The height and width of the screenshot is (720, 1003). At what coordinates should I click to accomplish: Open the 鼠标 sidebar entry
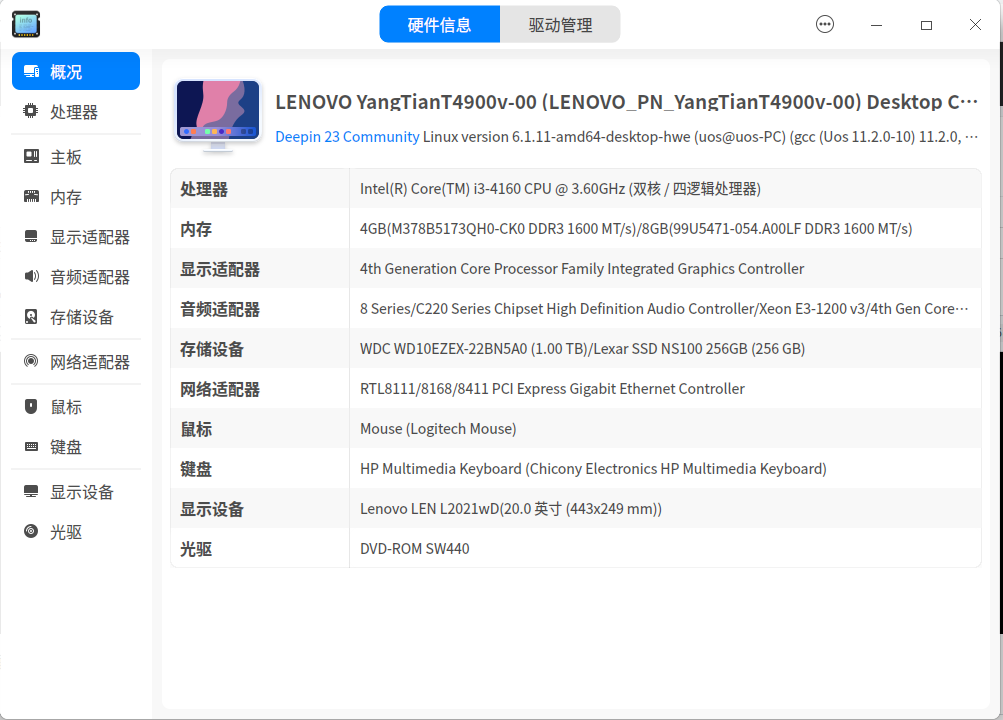(x=76, y=407)
